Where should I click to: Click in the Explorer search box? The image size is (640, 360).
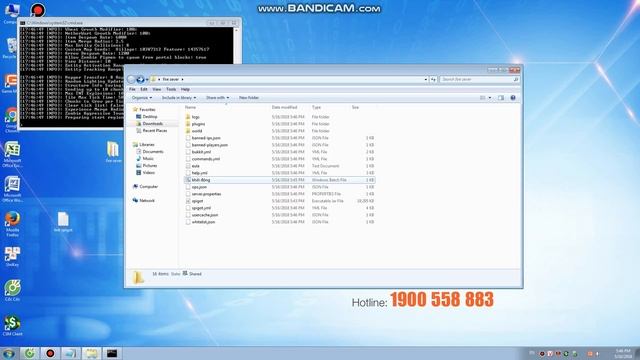480,79
